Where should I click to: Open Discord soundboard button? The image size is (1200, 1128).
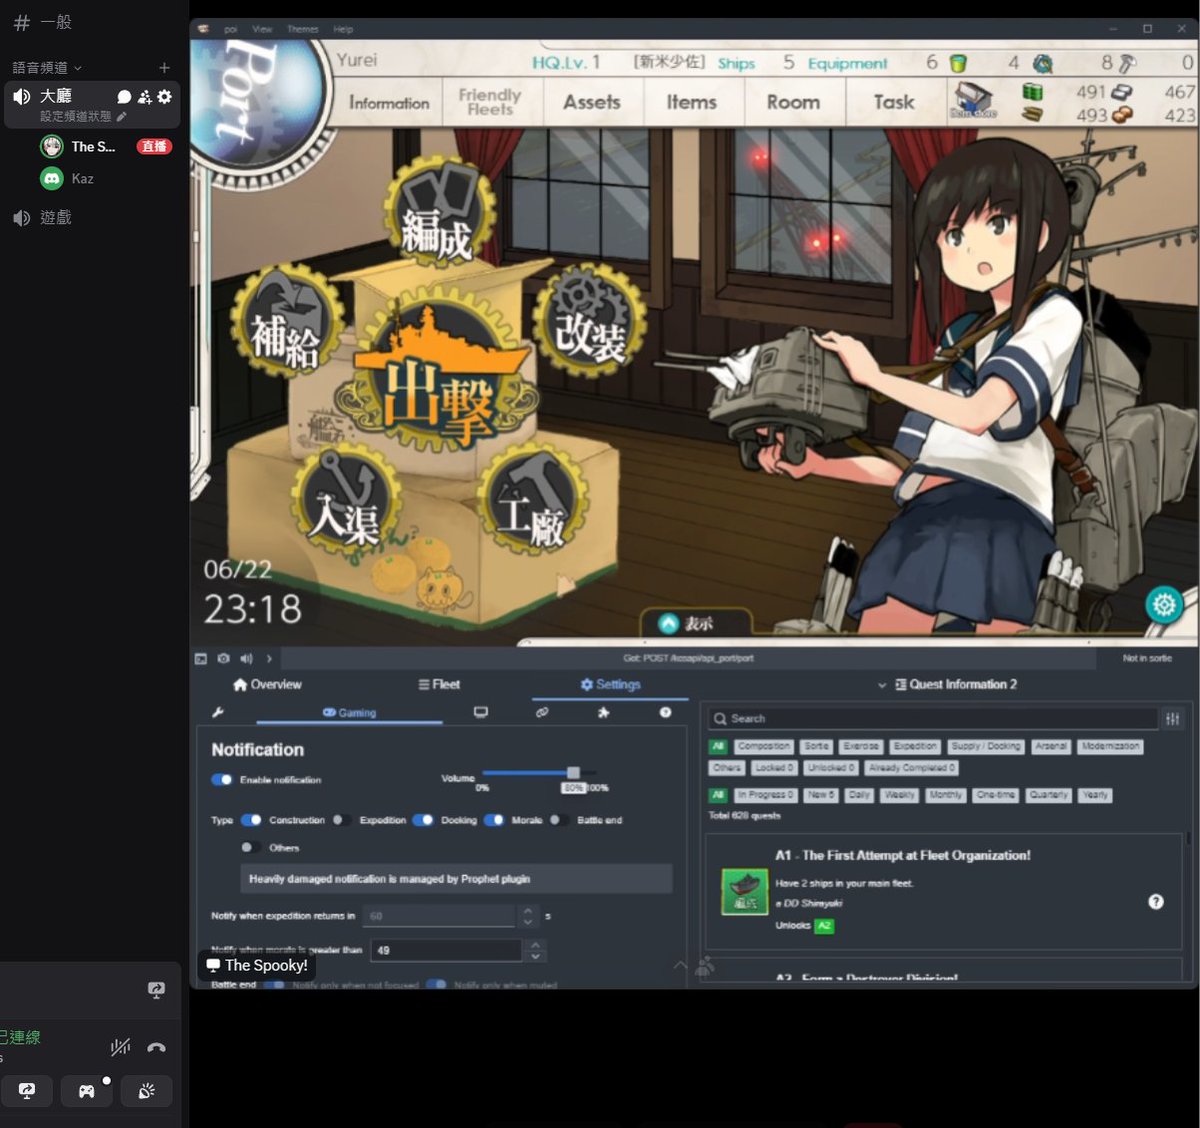point(147,1091)
